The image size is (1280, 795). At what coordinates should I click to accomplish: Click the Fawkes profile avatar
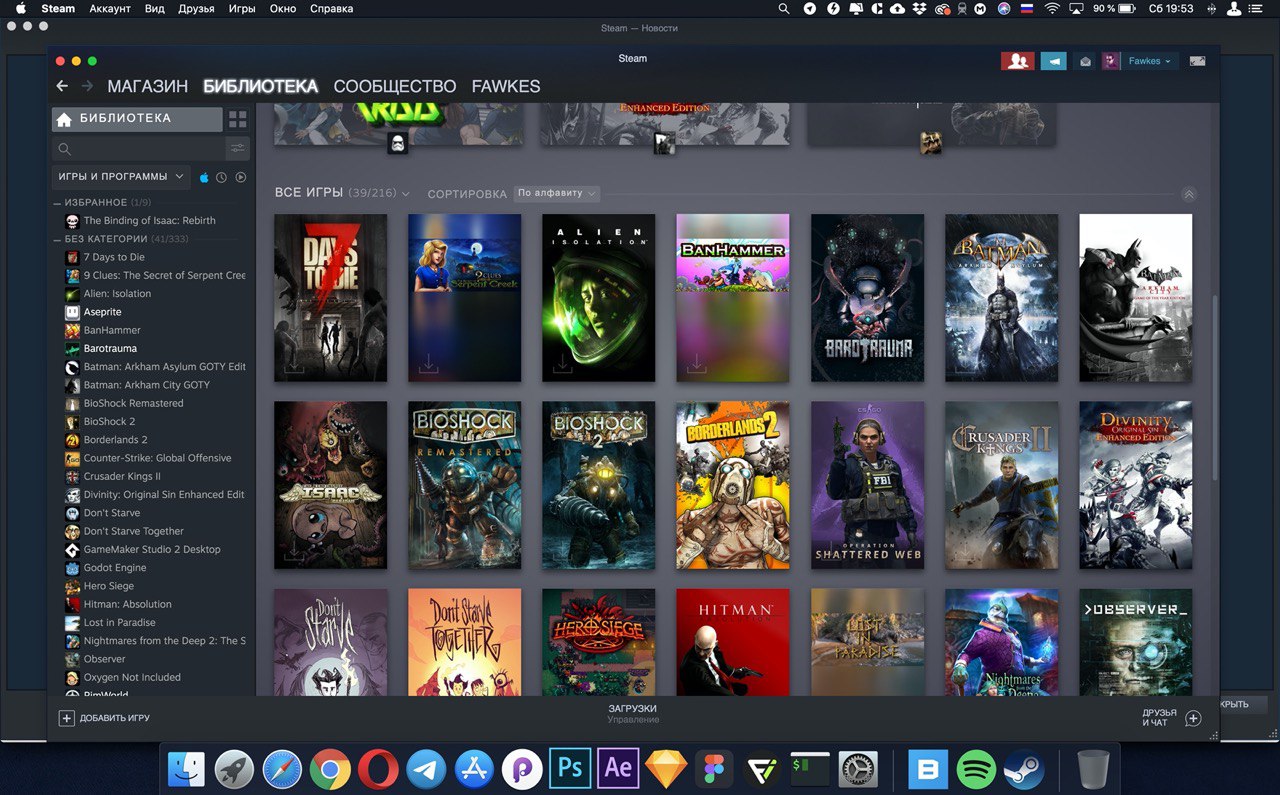point(1111,61)
